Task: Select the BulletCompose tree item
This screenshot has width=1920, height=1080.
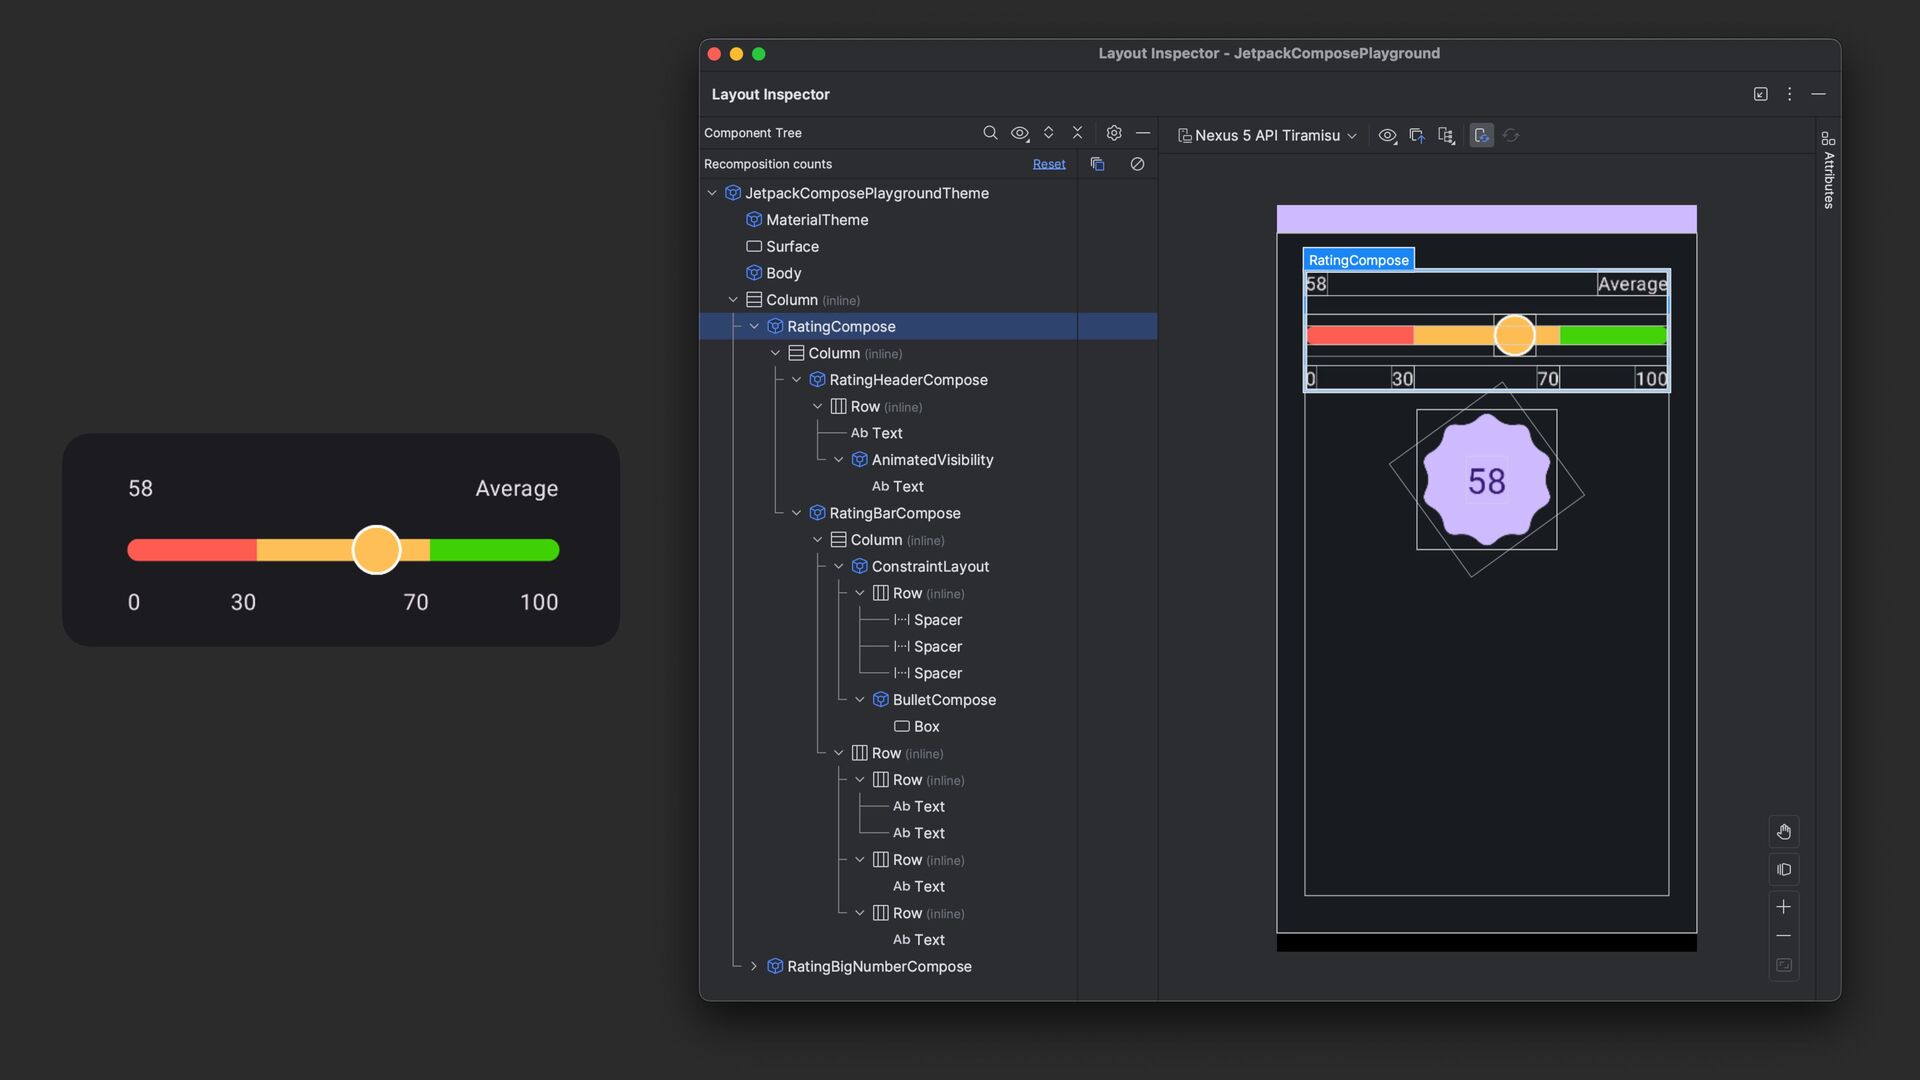Action: click(x=944, y=700)
